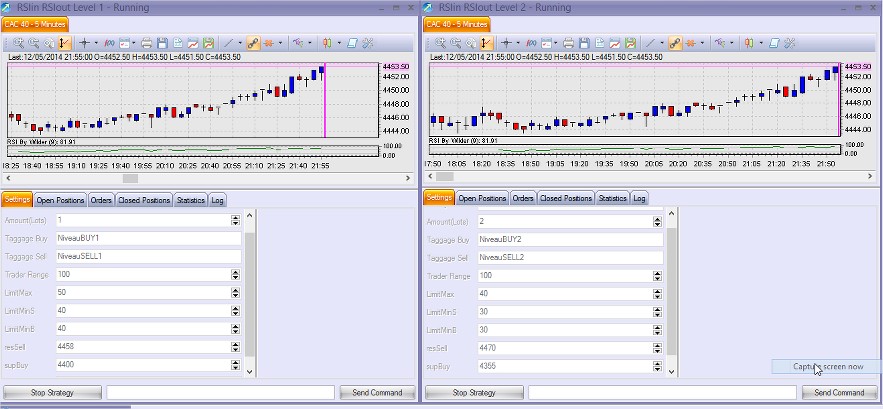Open the f(x) indicators tool in Level 1
This screenshot has height=409, width=883.
click(109, 43)
